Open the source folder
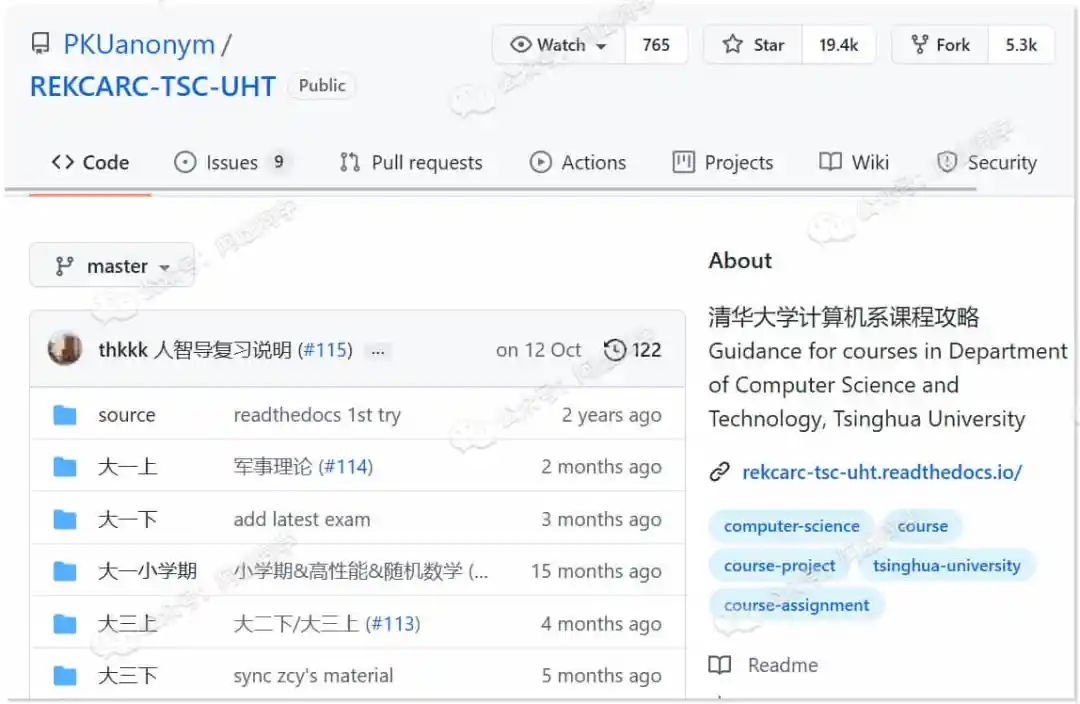 coord(127,415)
